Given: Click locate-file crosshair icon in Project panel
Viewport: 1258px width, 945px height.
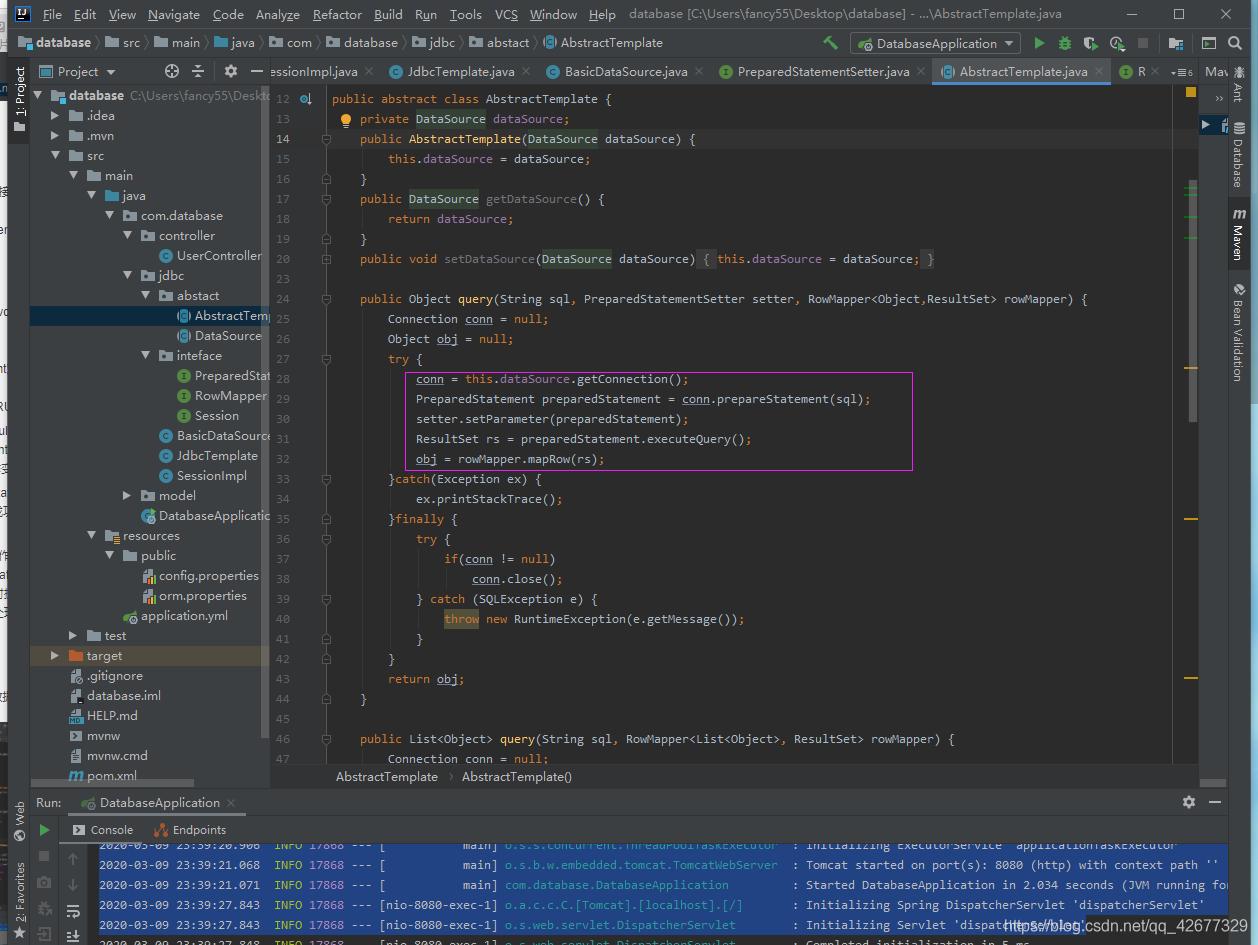Looking at the screenshot, I should coord(171,71).
